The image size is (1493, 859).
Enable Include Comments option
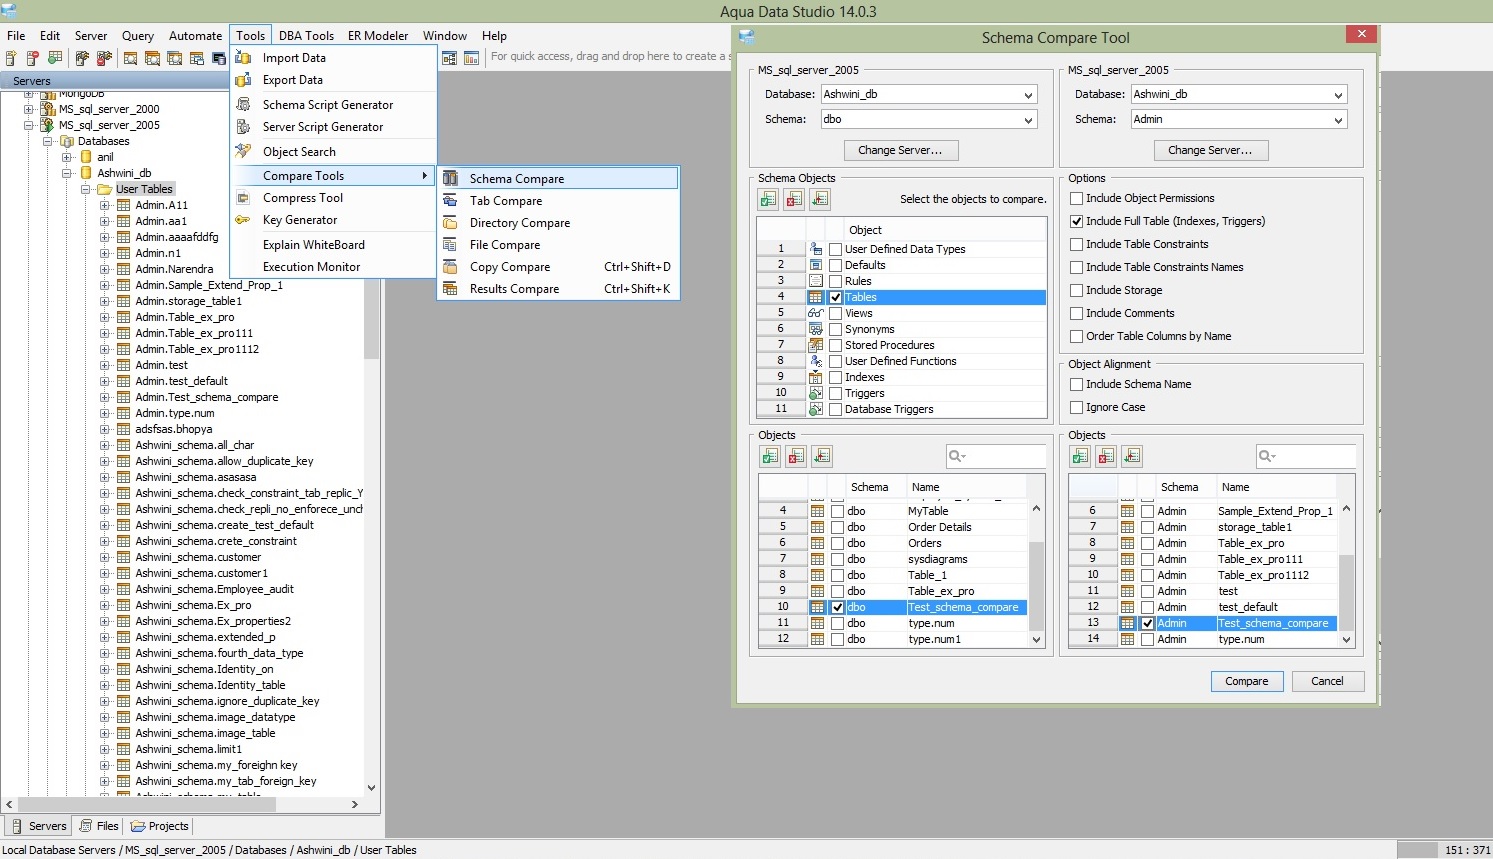click(1077, 313)
